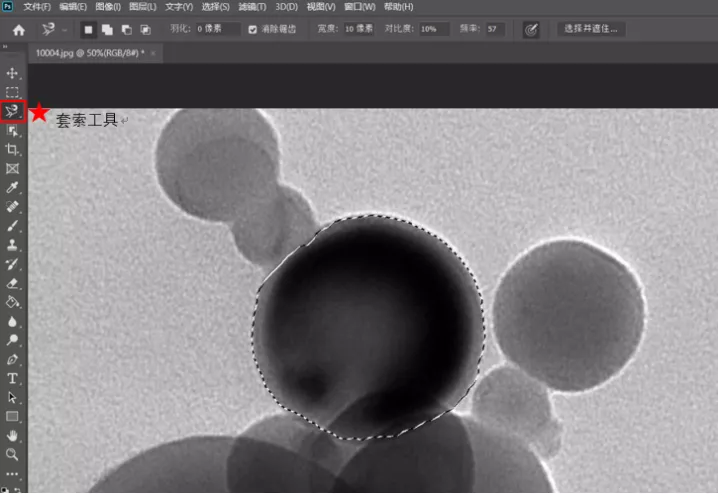Click the Home icon in options bar

19,30
